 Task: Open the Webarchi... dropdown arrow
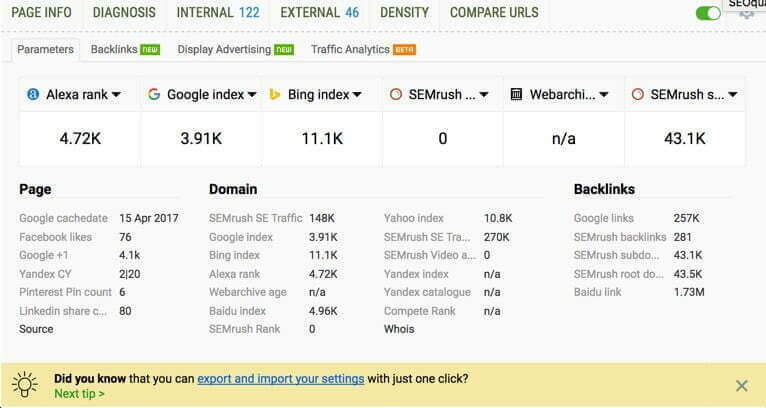(x=604, y=95)
